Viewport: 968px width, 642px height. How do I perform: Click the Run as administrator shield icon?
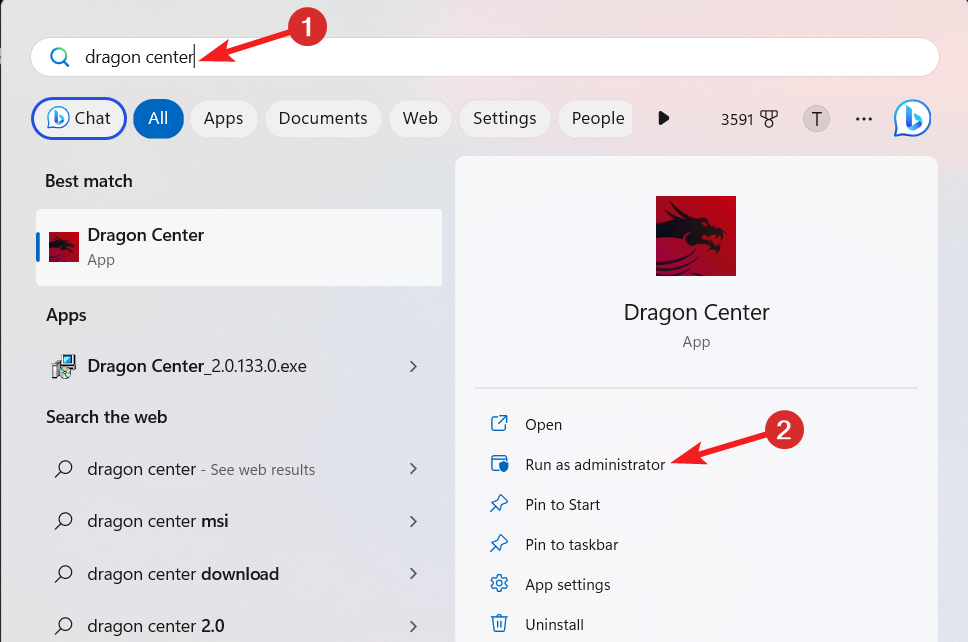pyautogui.click(x=499, y=464)
